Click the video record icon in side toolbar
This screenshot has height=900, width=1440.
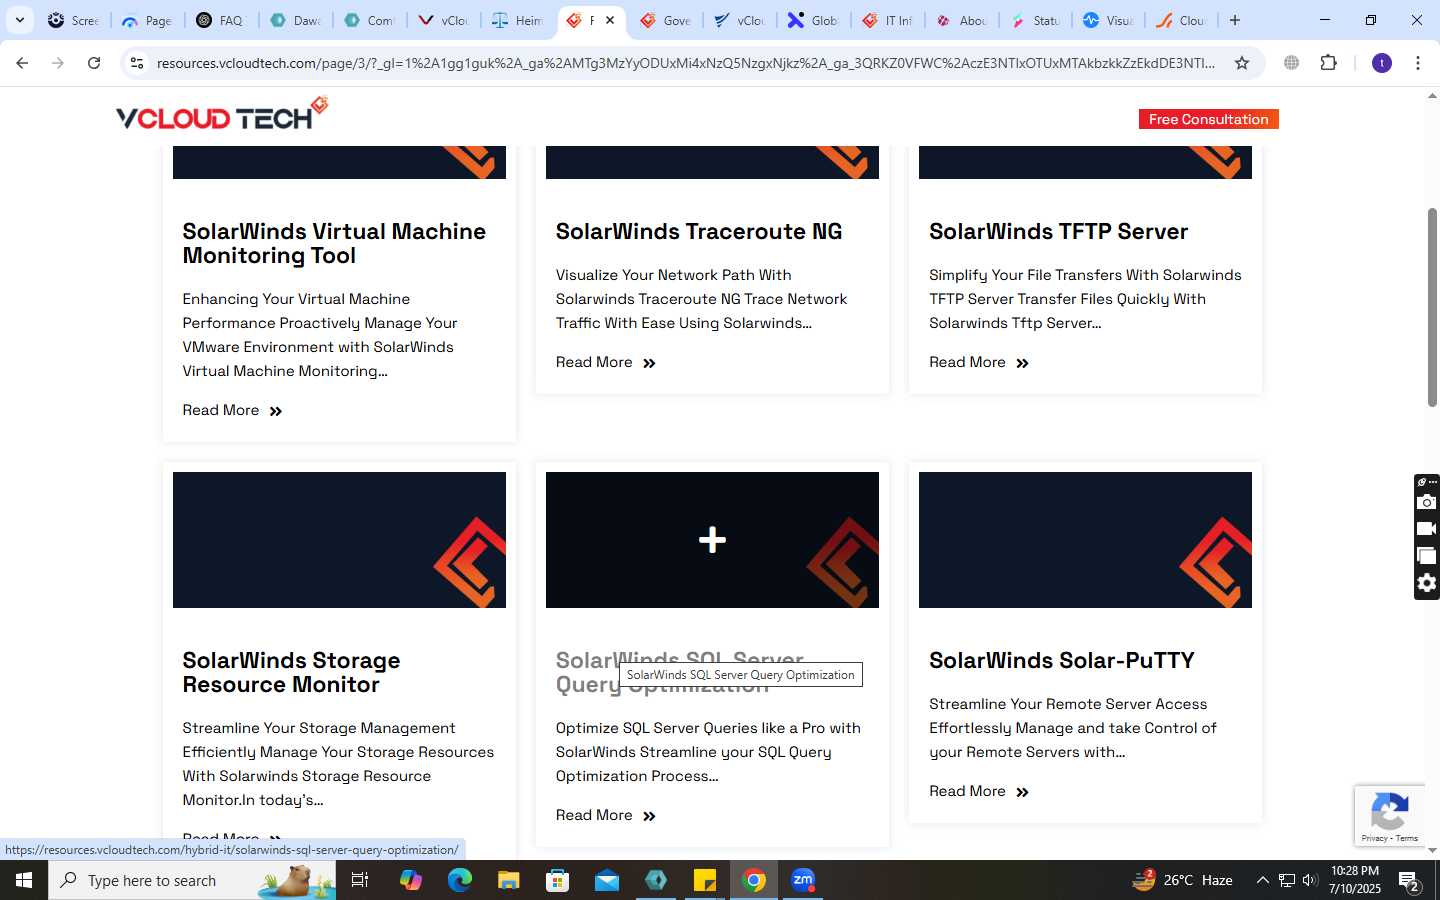1427,529
